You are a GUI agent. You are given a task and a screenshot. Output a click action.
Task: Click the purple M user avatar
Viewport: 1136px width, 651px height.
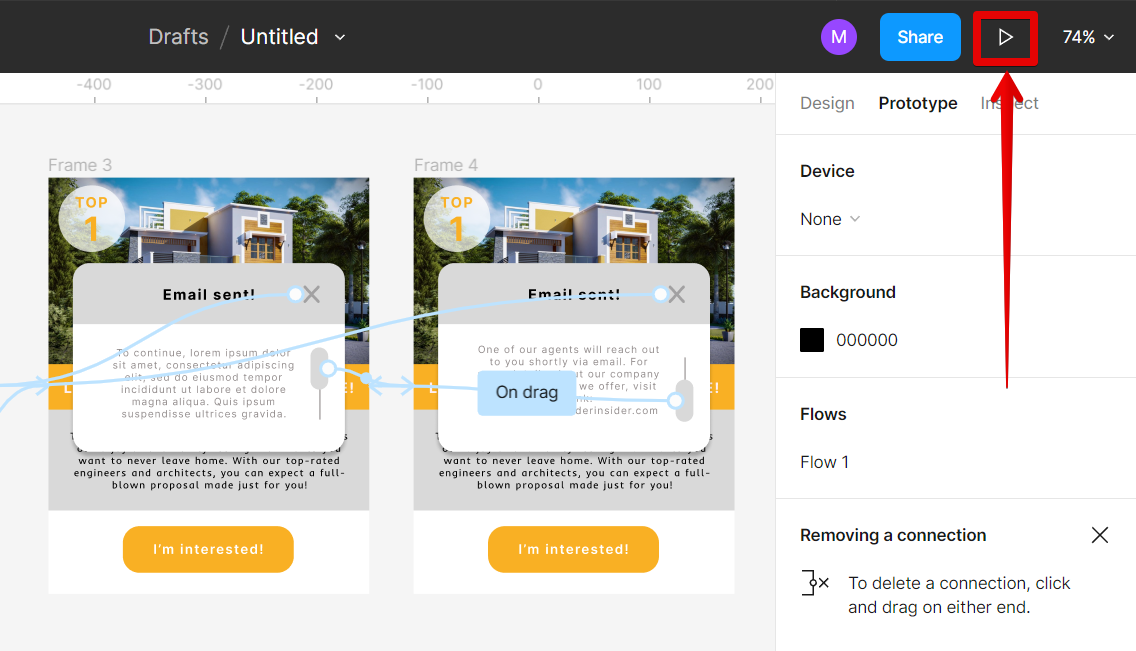(x=838, y=38)
